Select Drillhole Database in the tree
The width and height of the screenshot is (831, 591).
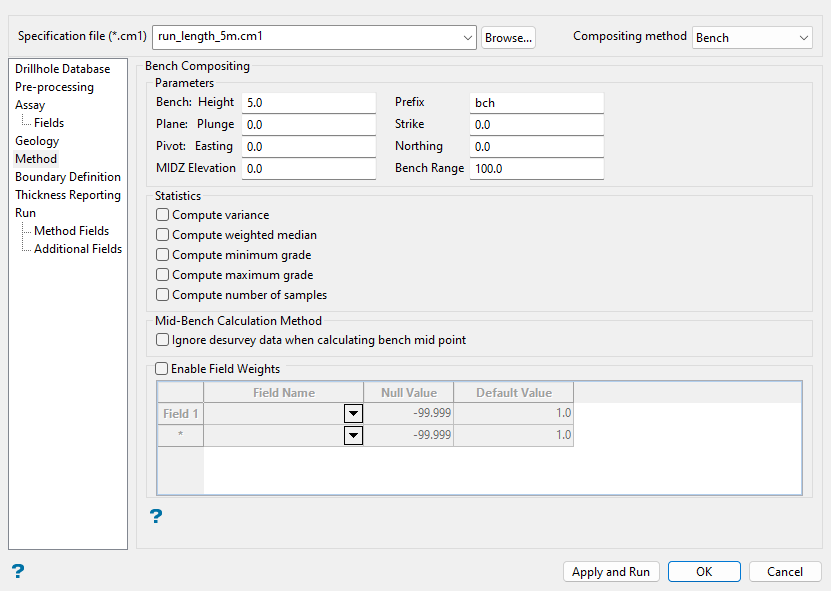63,69
